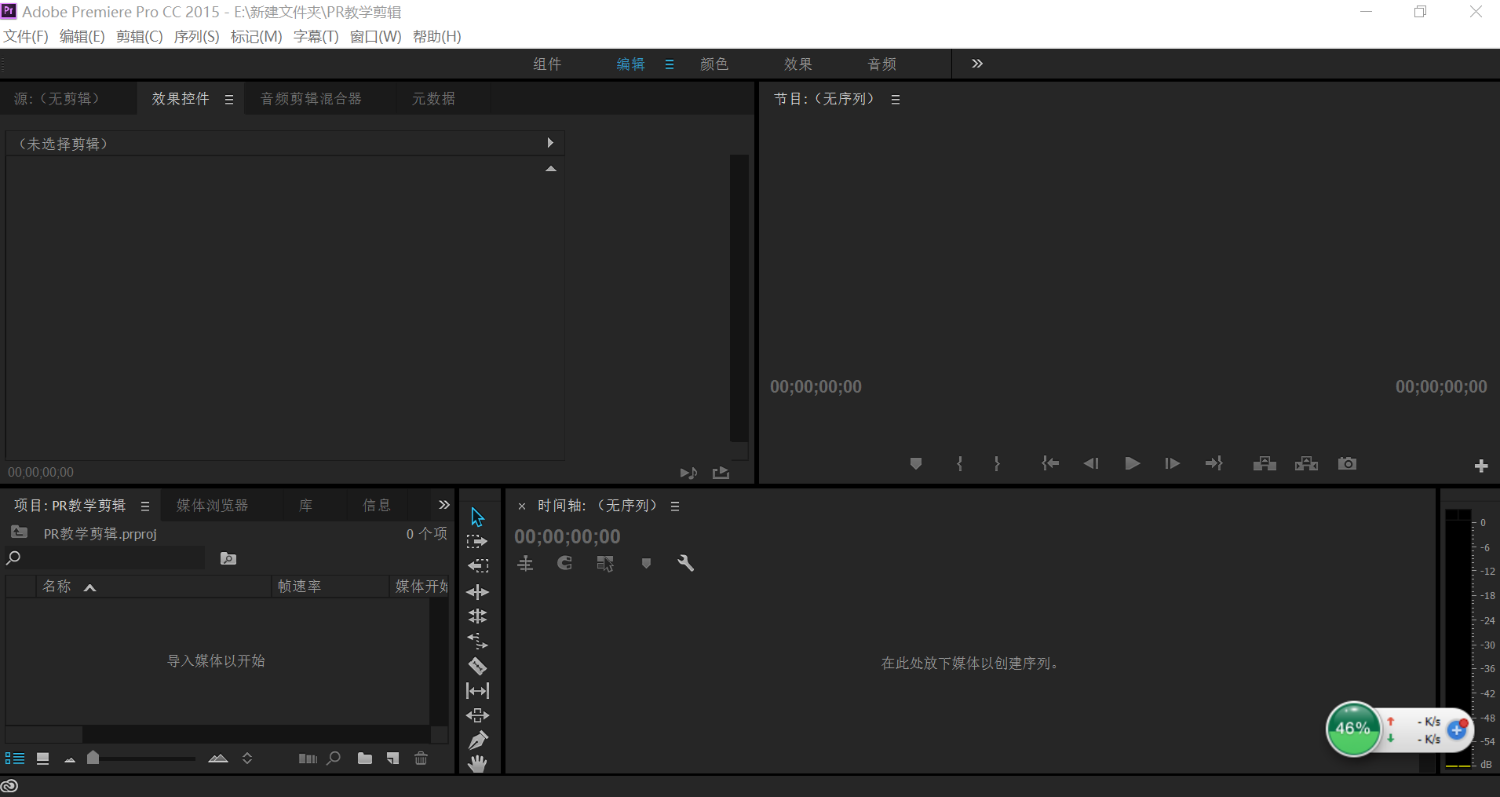Click Mark In in Program monitor
The image size is (1500, 797).
pyautogui.click(x=959, y=464)
